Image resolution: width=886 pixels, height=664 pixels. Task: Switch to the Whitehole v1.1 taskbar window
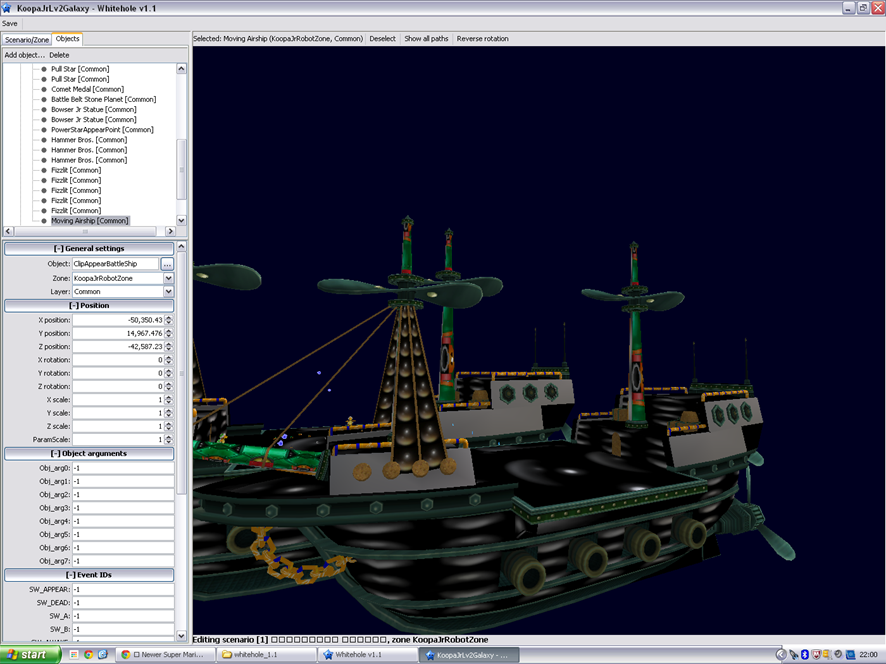point(366,654)
